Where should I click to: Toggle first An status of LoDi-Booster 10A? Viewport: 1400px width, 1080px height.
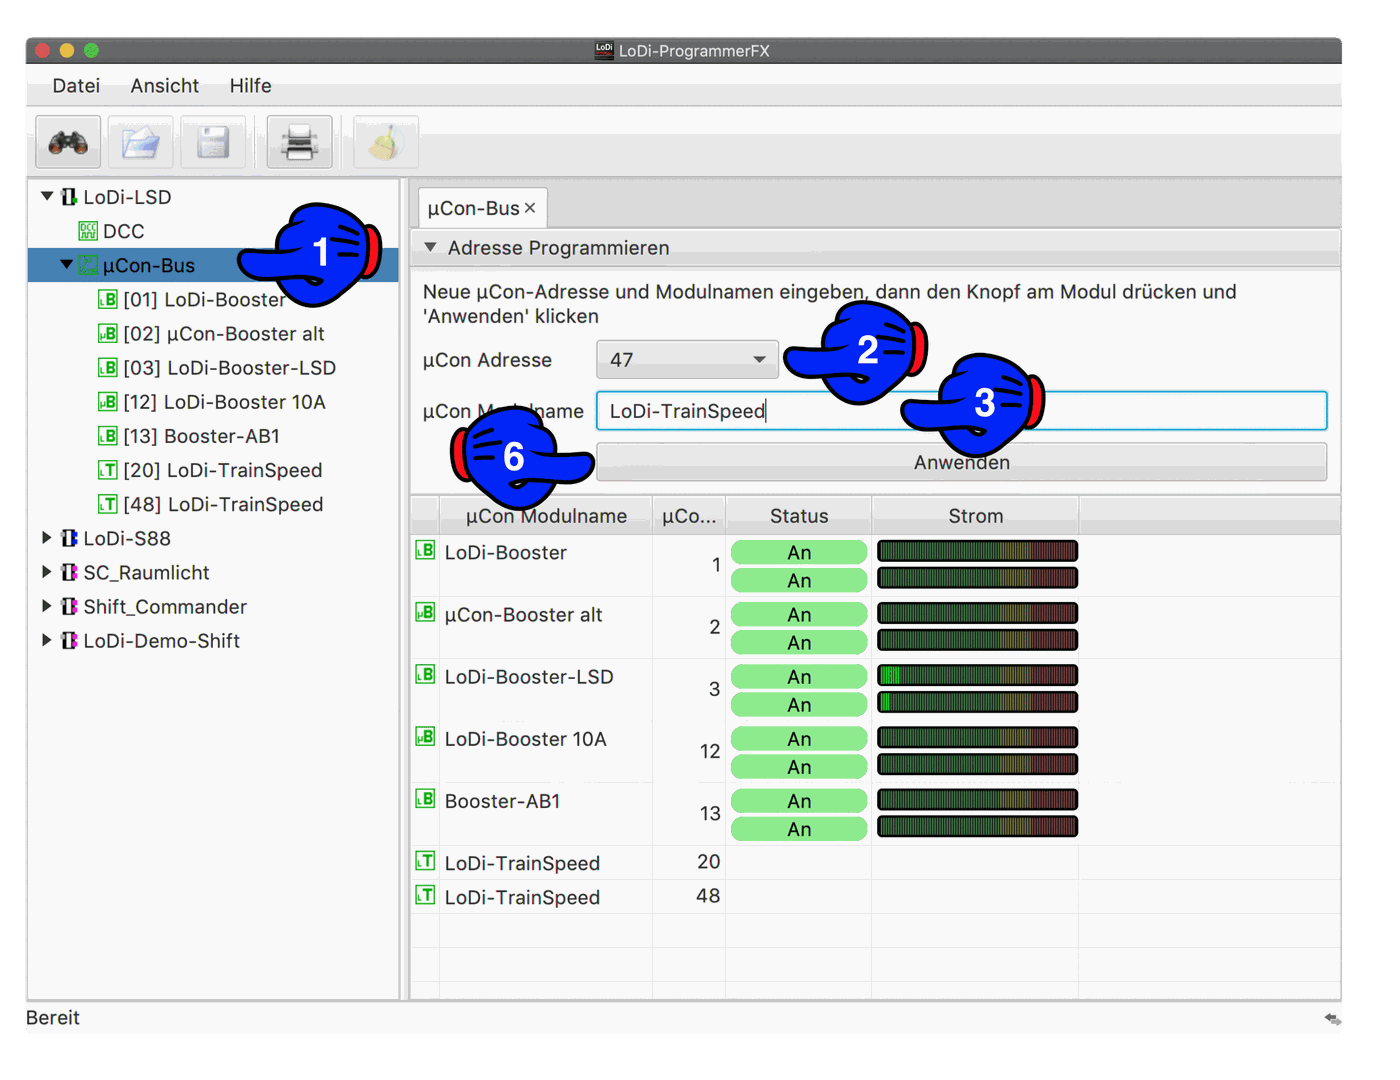coord(799,738)
